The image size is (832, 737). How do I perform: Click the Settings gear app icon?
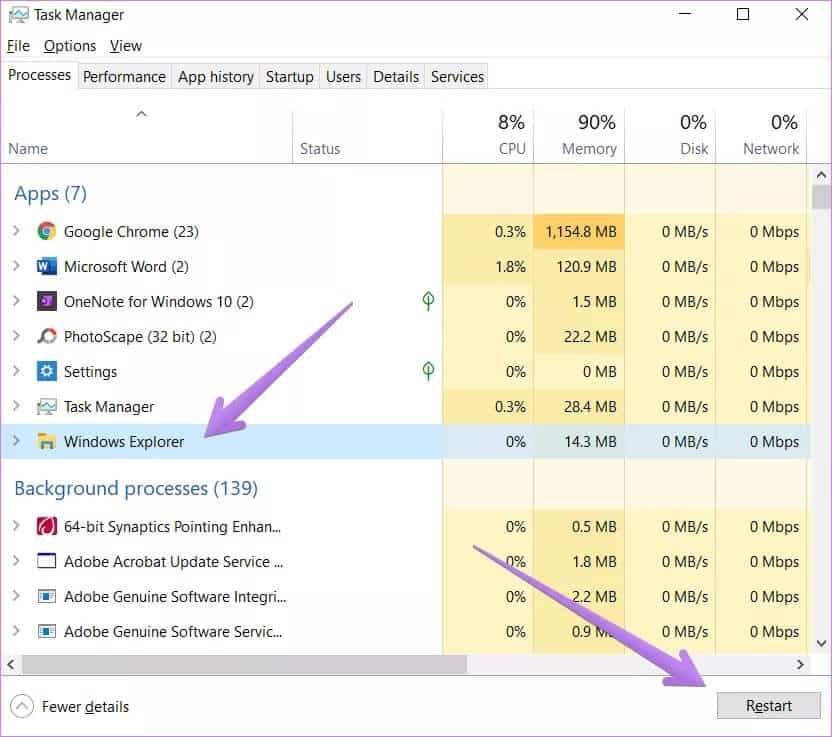[x=46, y=371]
